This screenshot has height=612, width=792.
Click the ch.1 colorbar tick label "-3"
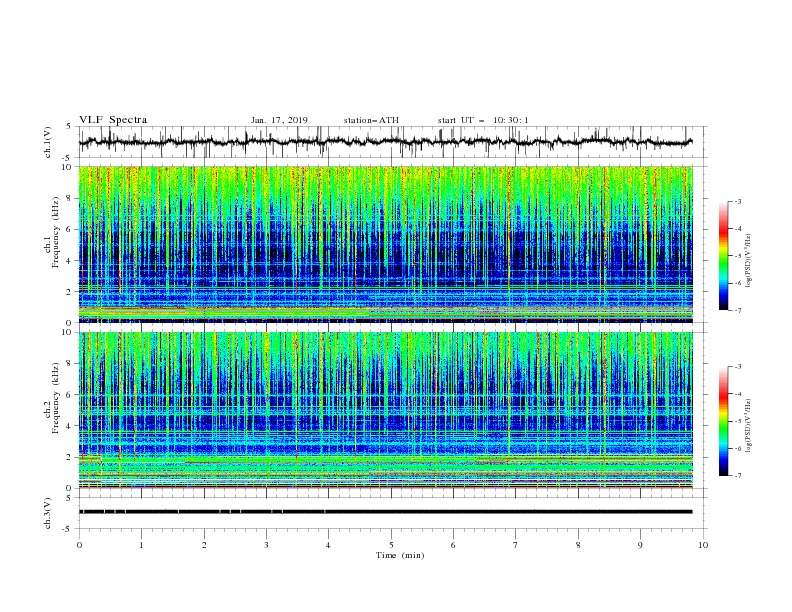(738, 201)
